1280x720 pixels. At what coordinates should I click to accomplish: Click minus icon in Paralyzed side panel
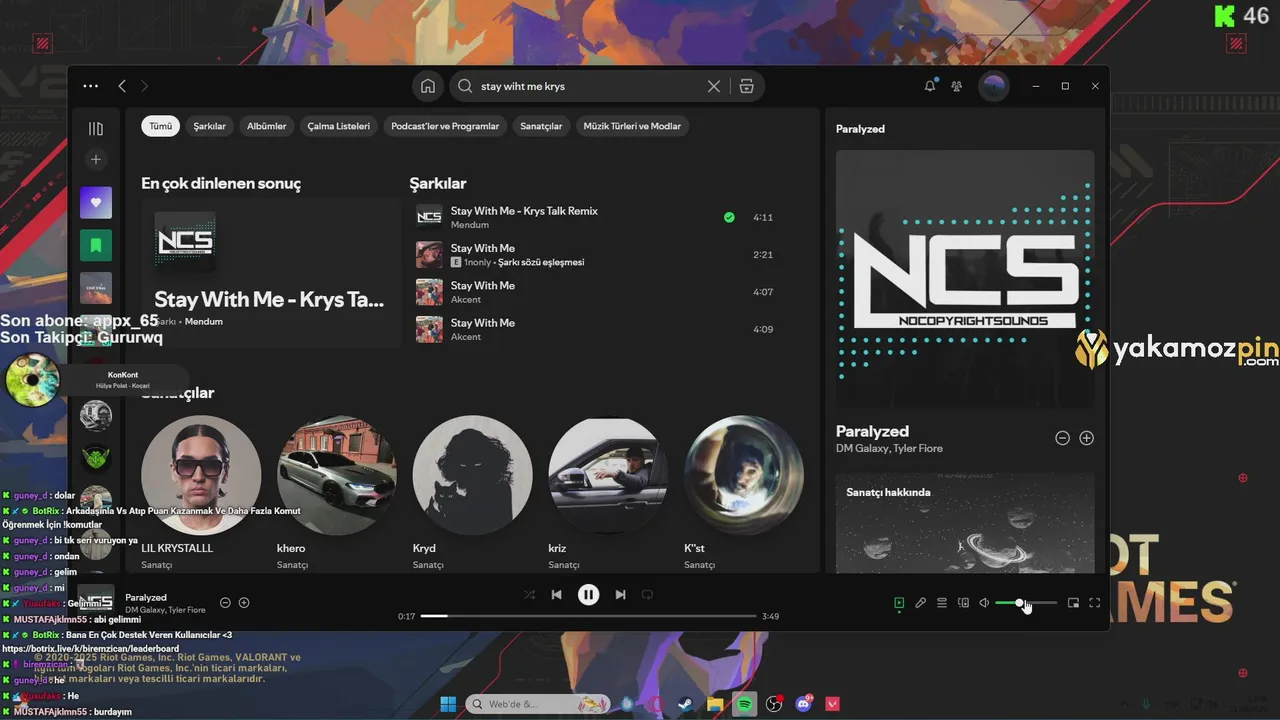click(1063, 438)
